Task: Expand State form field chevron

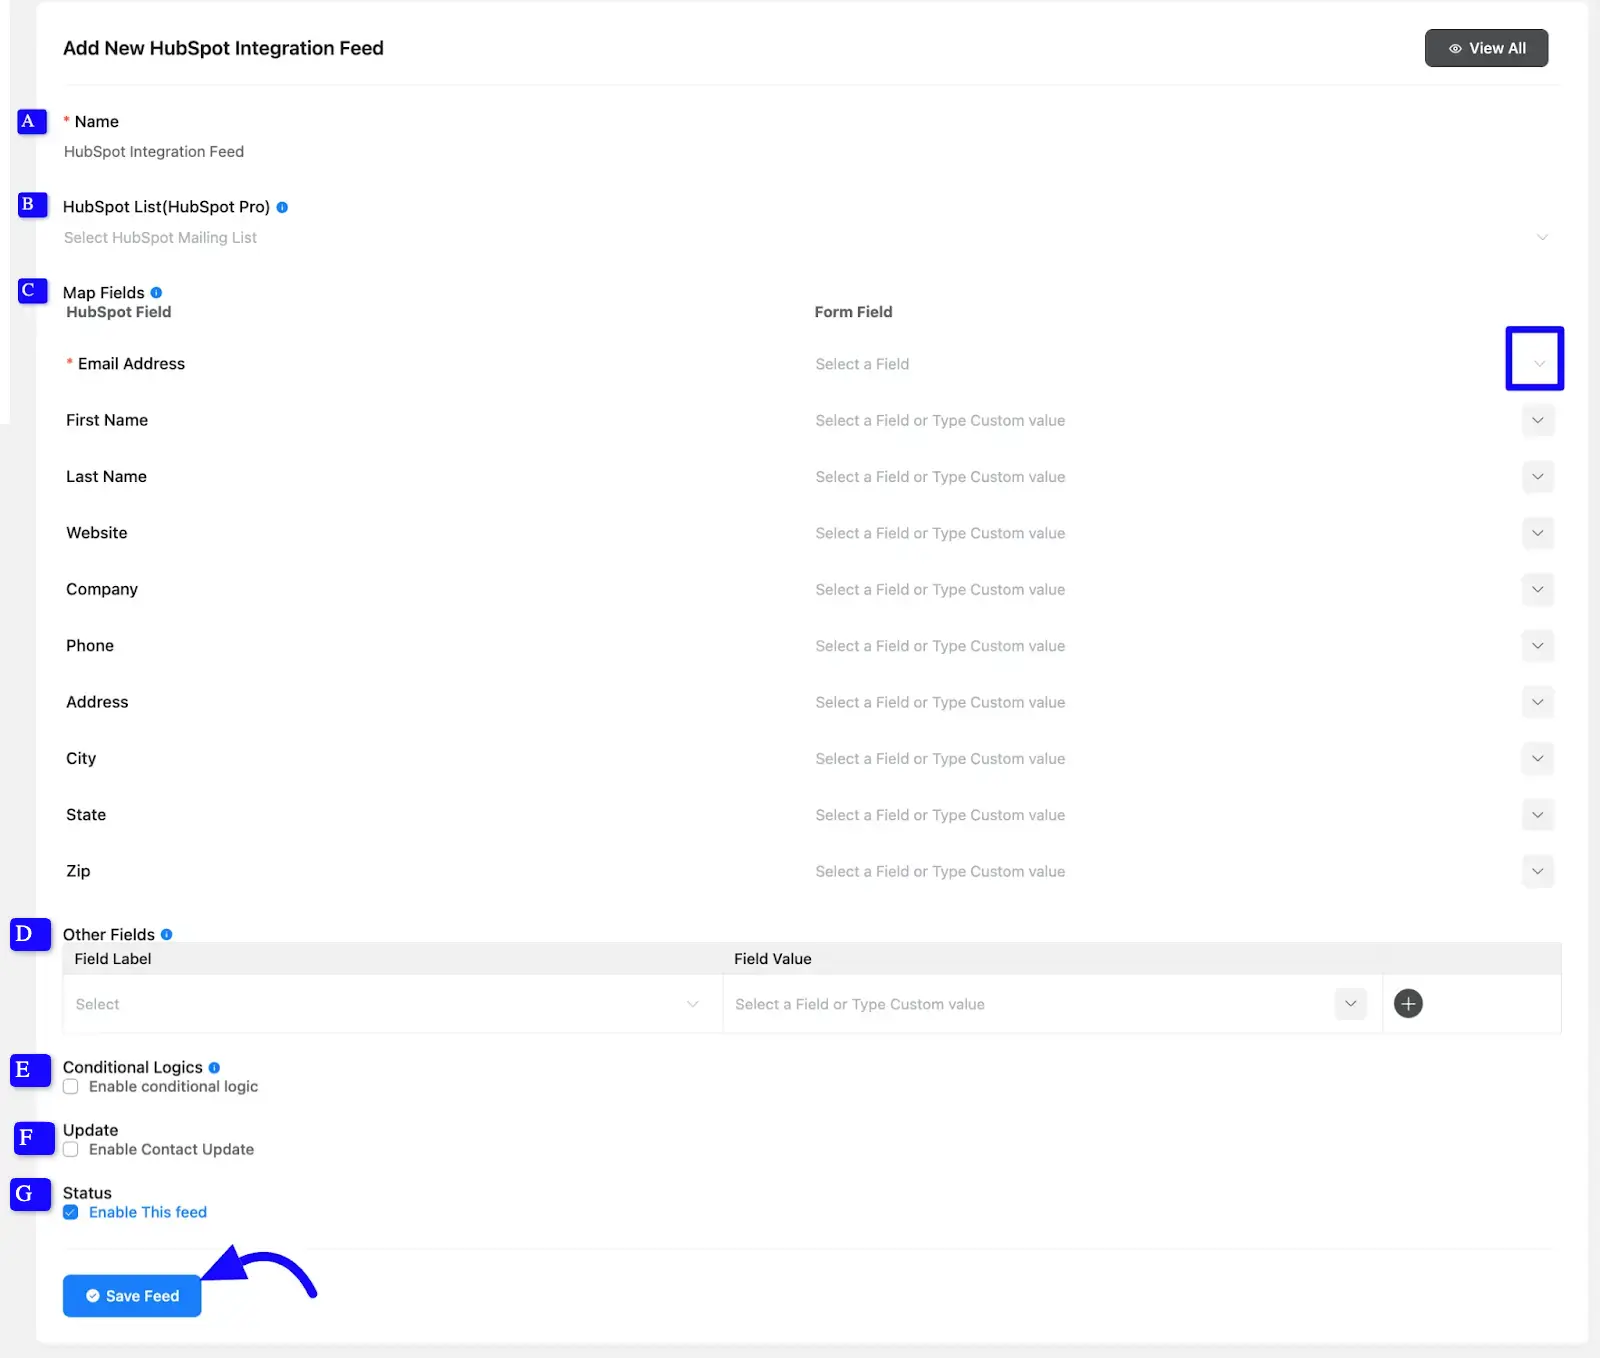Action: tap(1538, 815)
